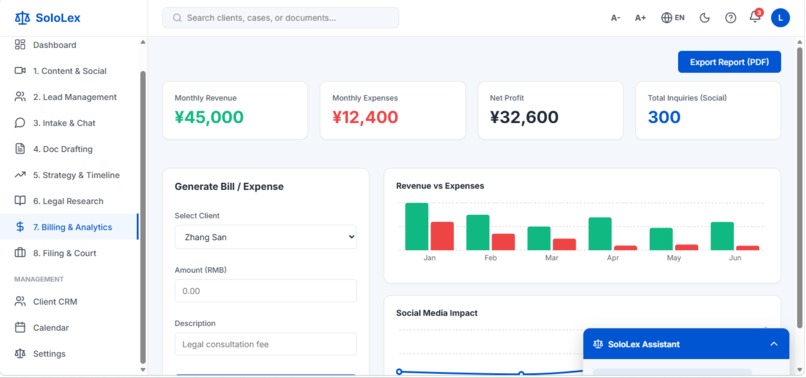Open the user avatar L menu
Image resolution: width=806 pixels, height=378 pixels.
coord(780,18)
